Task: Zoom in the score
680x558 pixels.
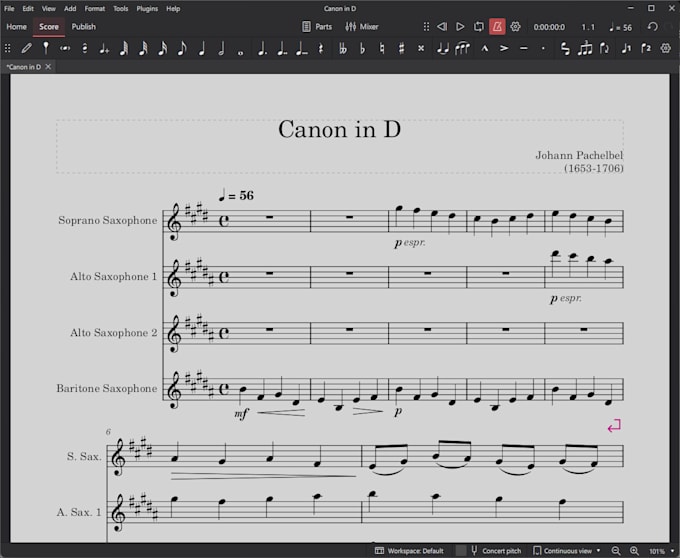Action: [634, 551]
